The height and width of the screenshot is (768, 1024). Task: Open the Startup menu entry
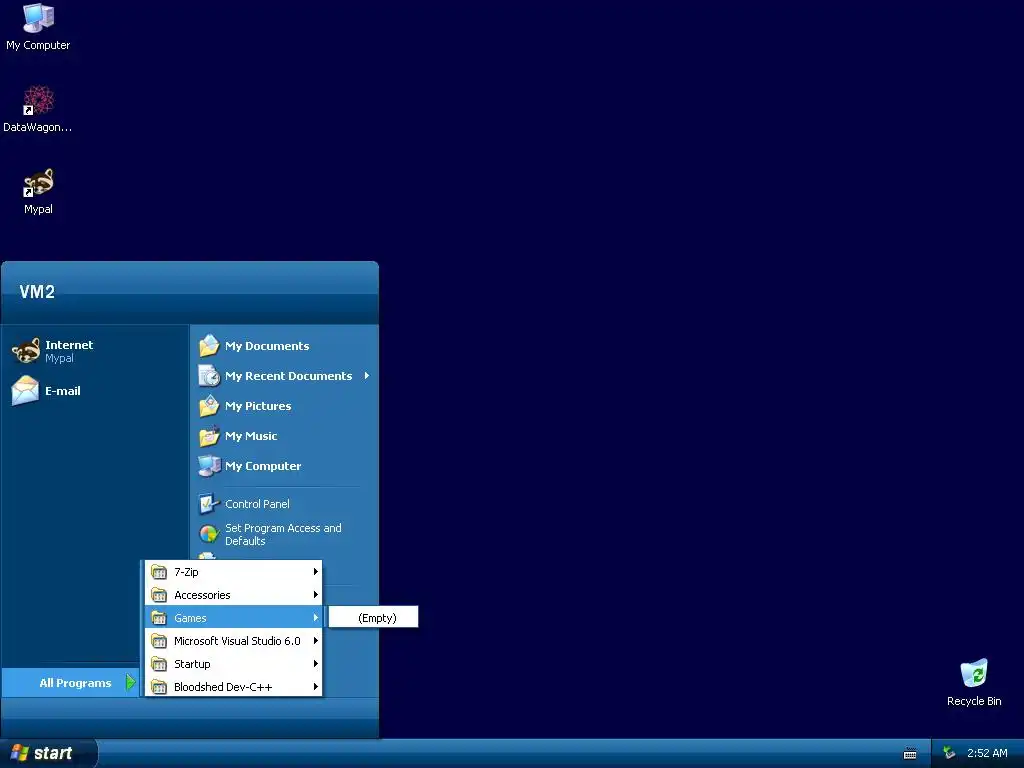tap(234, 664)
